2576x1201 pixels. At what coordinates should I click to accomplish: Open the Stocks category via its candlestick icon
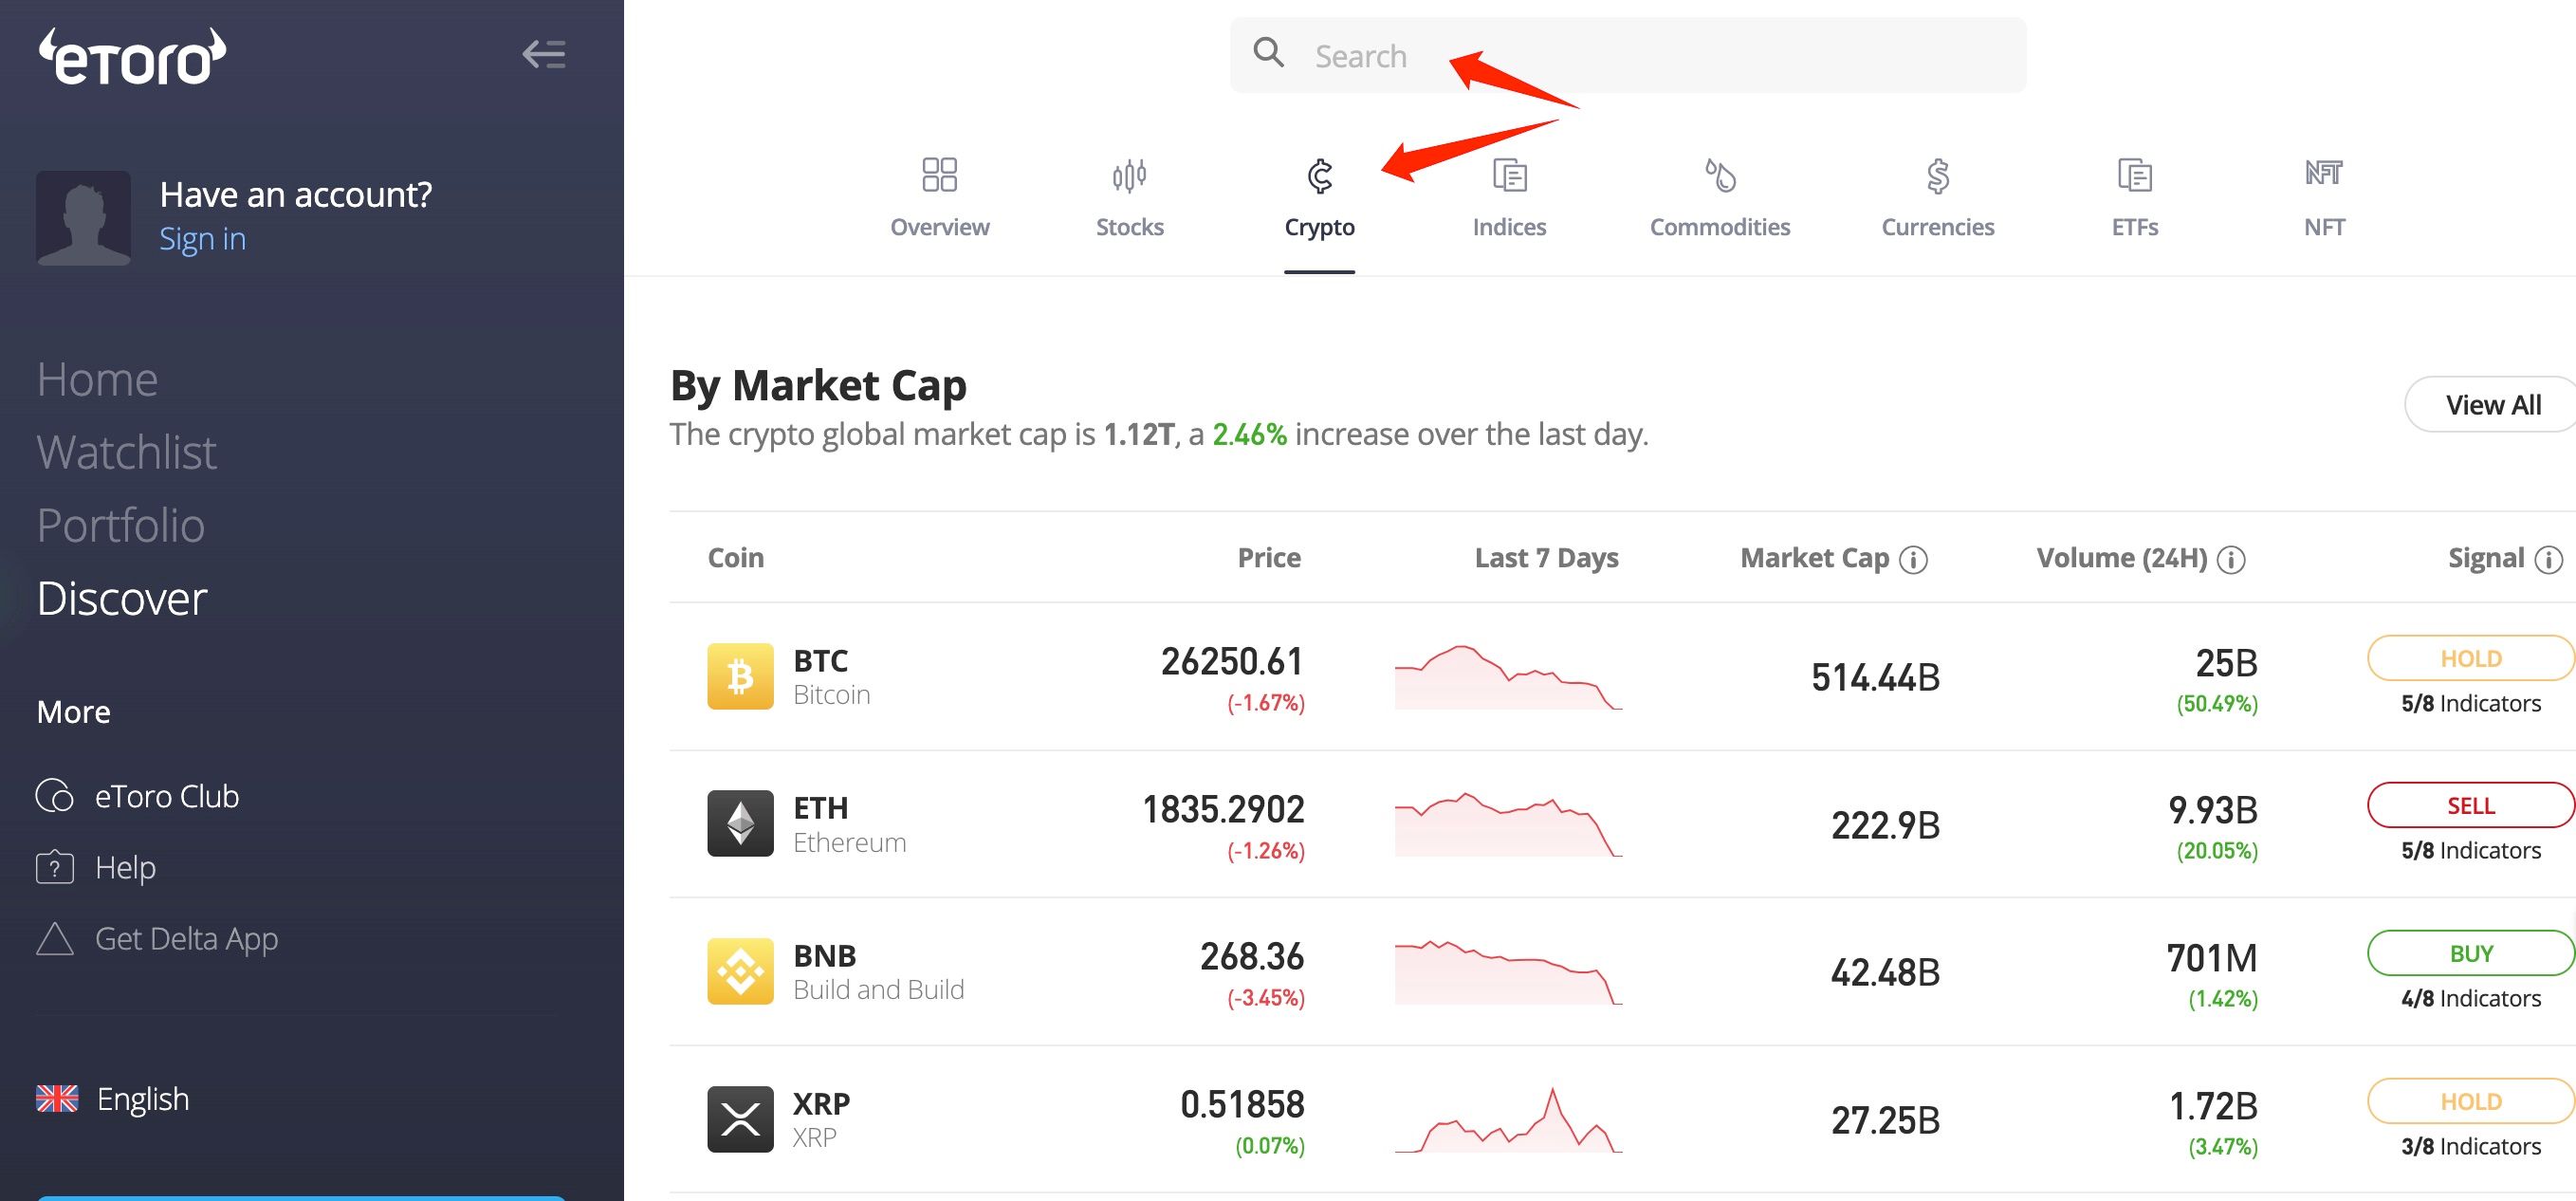click(x=1129, y=175)
